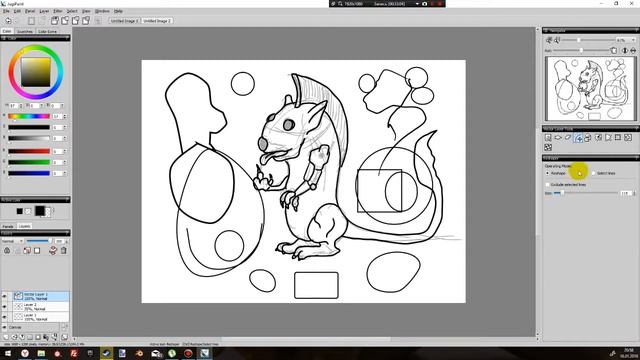
Task: Click the large black main color swatch
Action: tap(40, 211)
